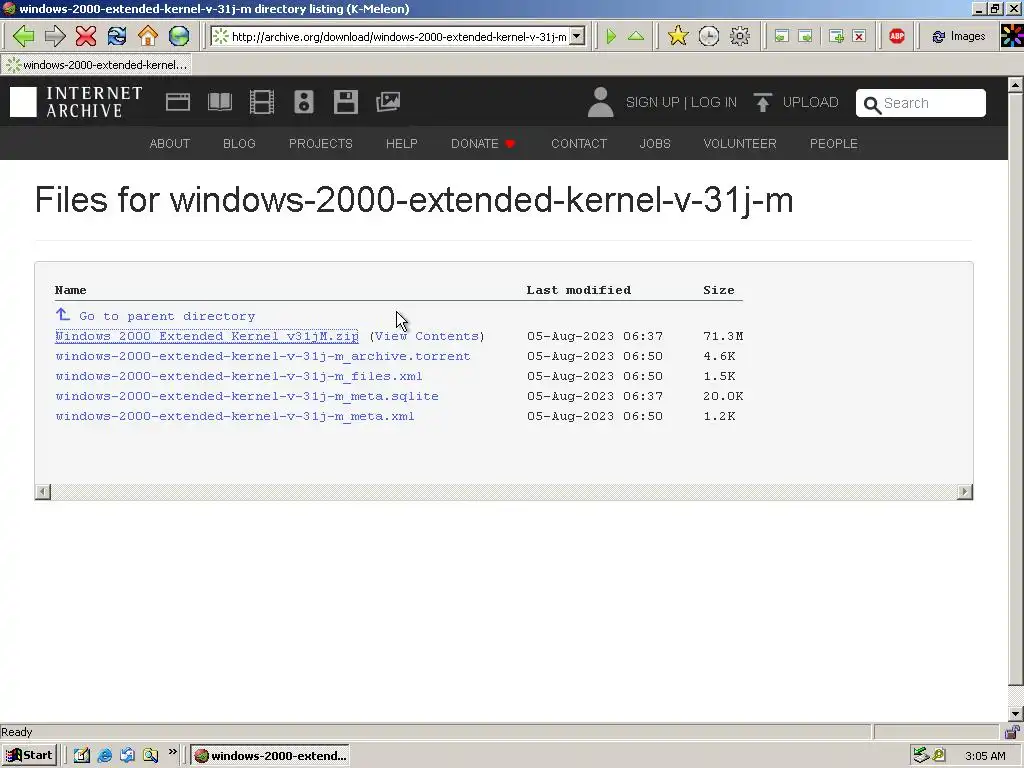Click the page vertical scrollbar up arrow
The width and height of the screenshot is (1024, 768).
1015,84
